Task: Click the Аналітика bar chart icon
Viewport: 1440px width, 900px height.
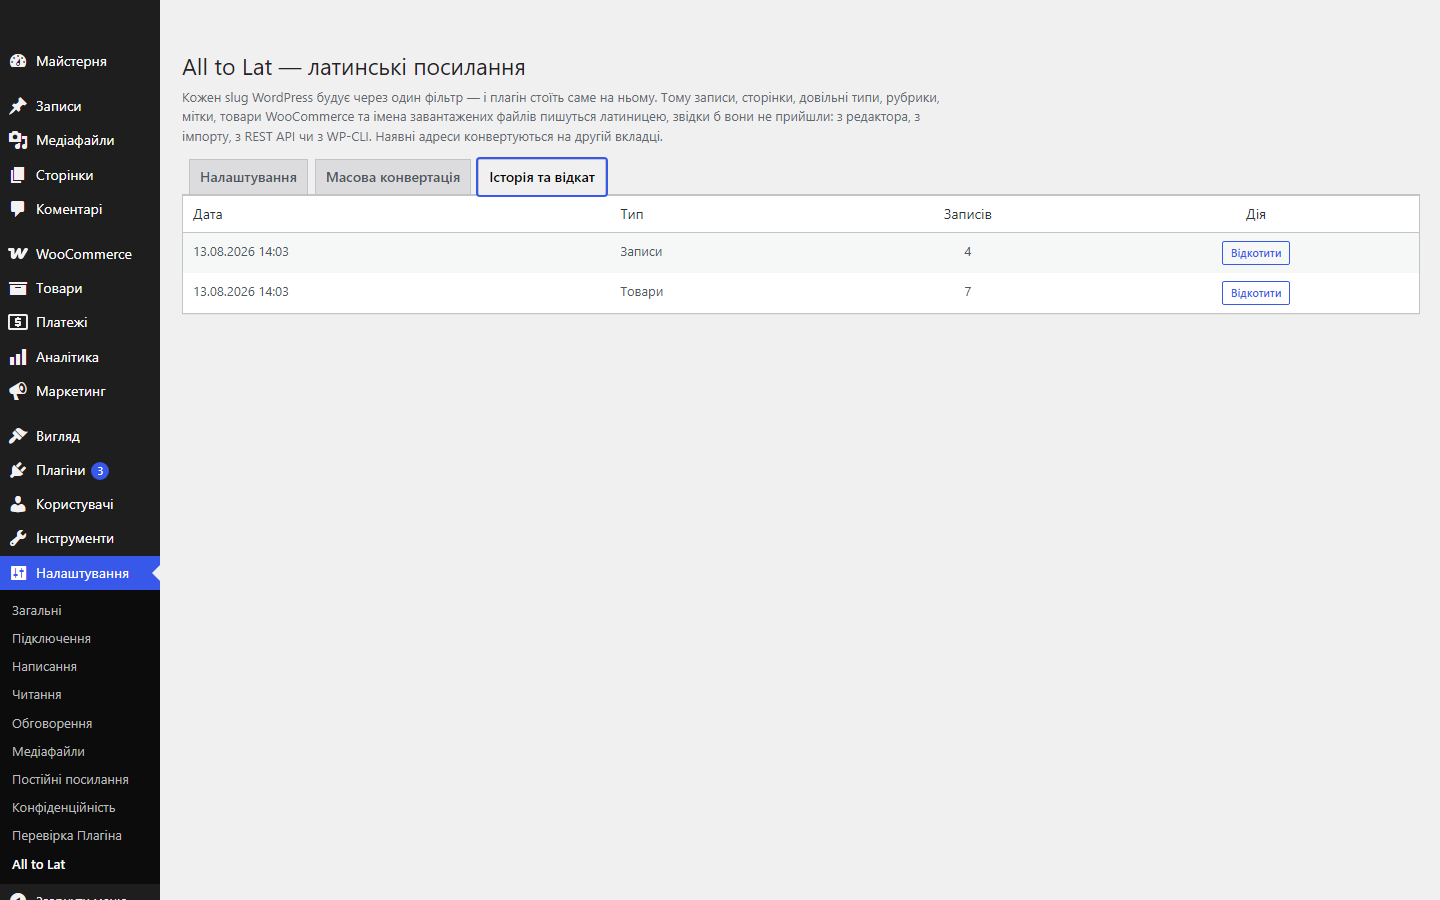Action: click(x=18, y=357)
